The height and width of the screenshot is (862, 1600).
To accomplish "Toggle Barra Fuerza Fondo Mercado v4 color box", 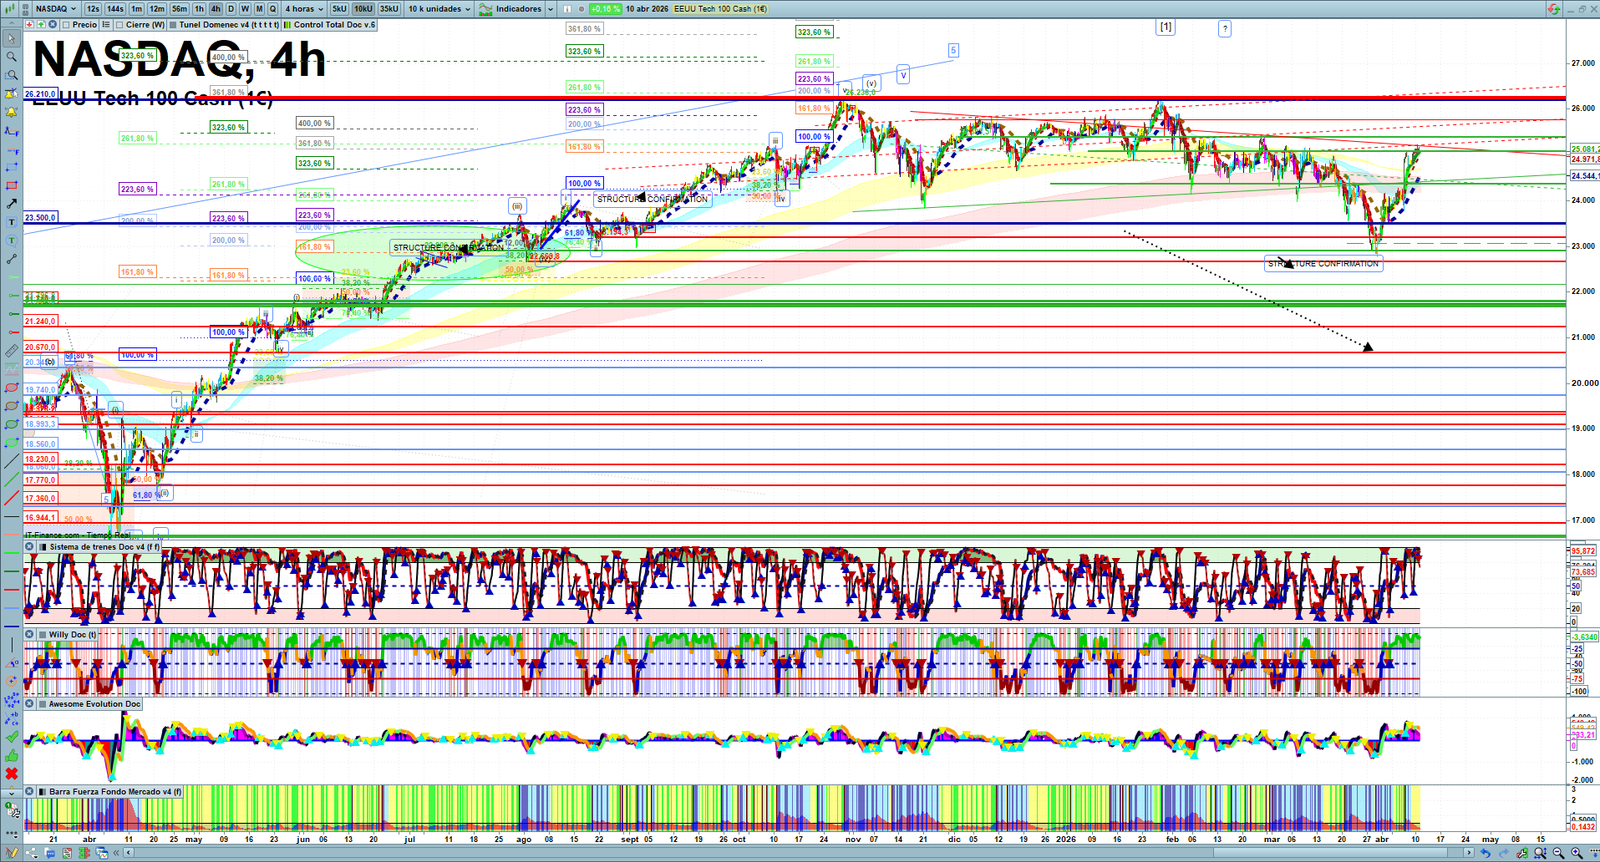I will click(x=43, y=791).
